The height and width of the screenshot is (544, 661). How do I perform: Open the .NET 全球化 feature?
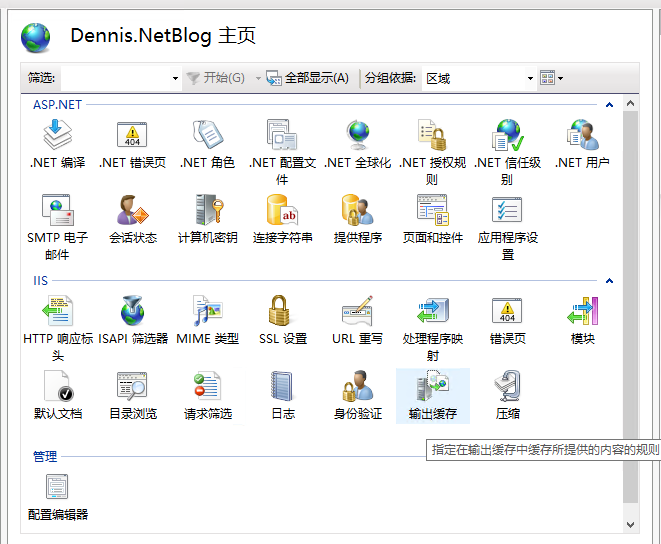pyautogui.click(x=357, y=145)
